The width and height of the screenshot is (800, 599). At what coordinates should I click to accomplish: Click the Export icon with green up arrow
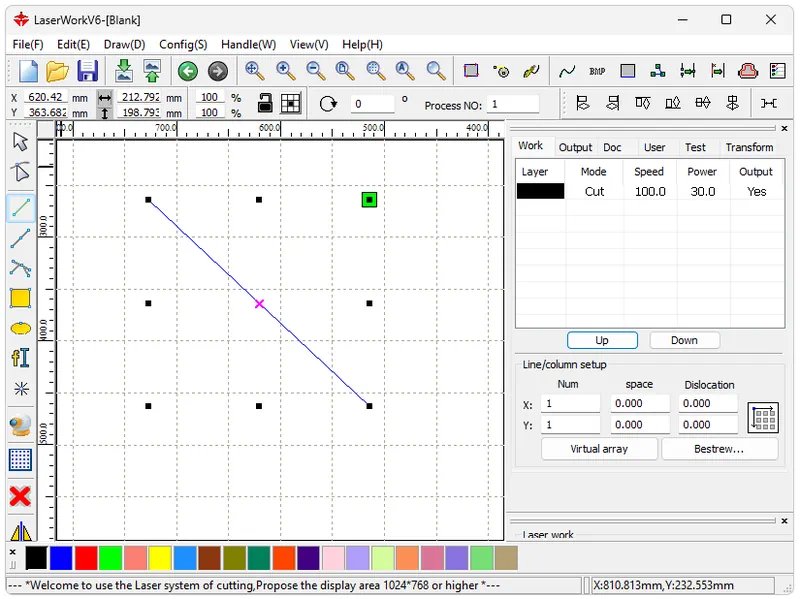pyautogui.click(x=152, y=71)
